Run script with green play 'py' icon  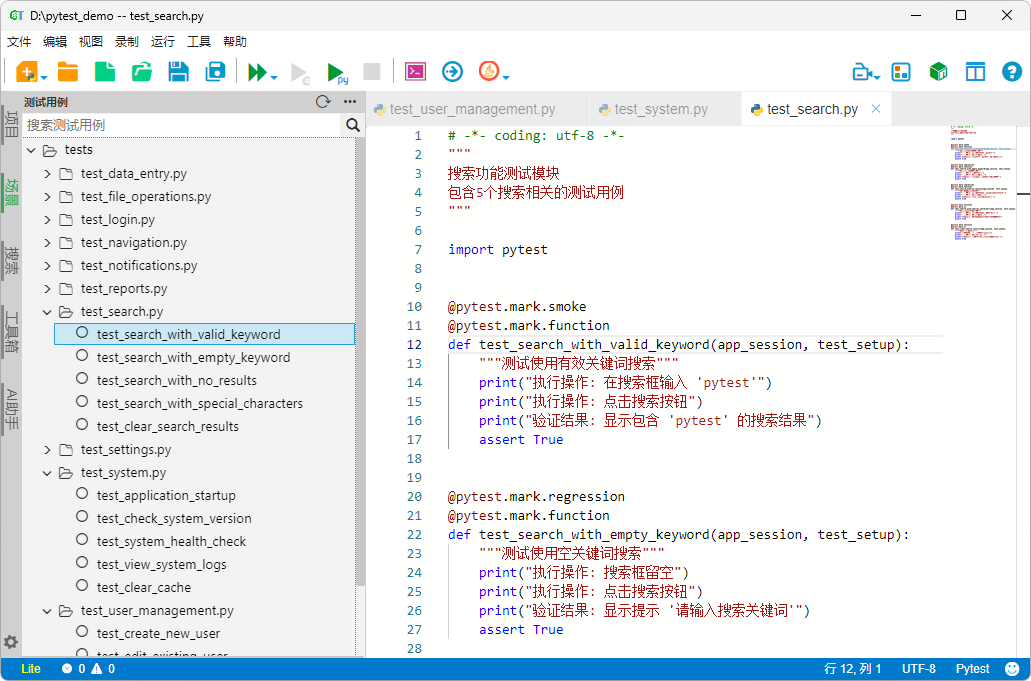(337, 72)
